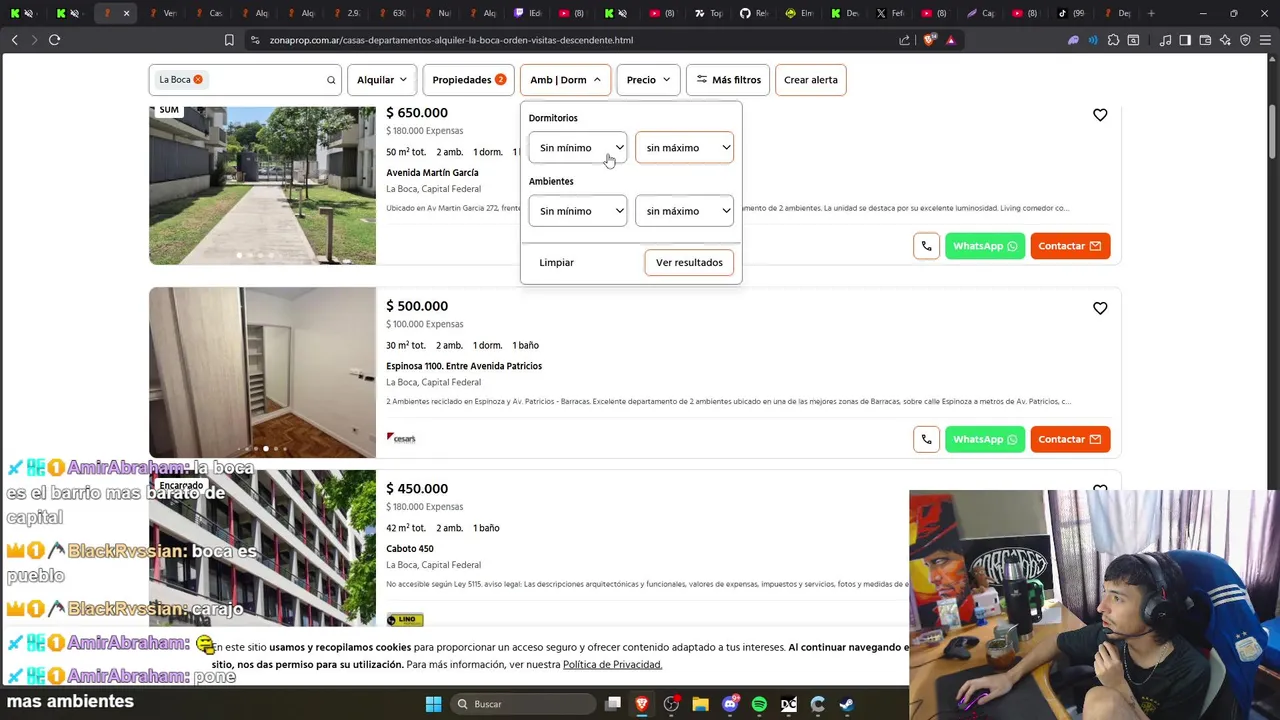
Task: Click the $ 450.000 price text
Action: (x=417, y=489)
